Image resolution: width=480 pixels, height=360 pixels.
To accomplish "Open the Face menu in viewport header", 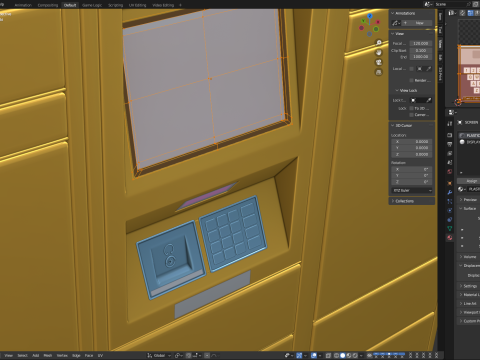I will coord(89,355).
